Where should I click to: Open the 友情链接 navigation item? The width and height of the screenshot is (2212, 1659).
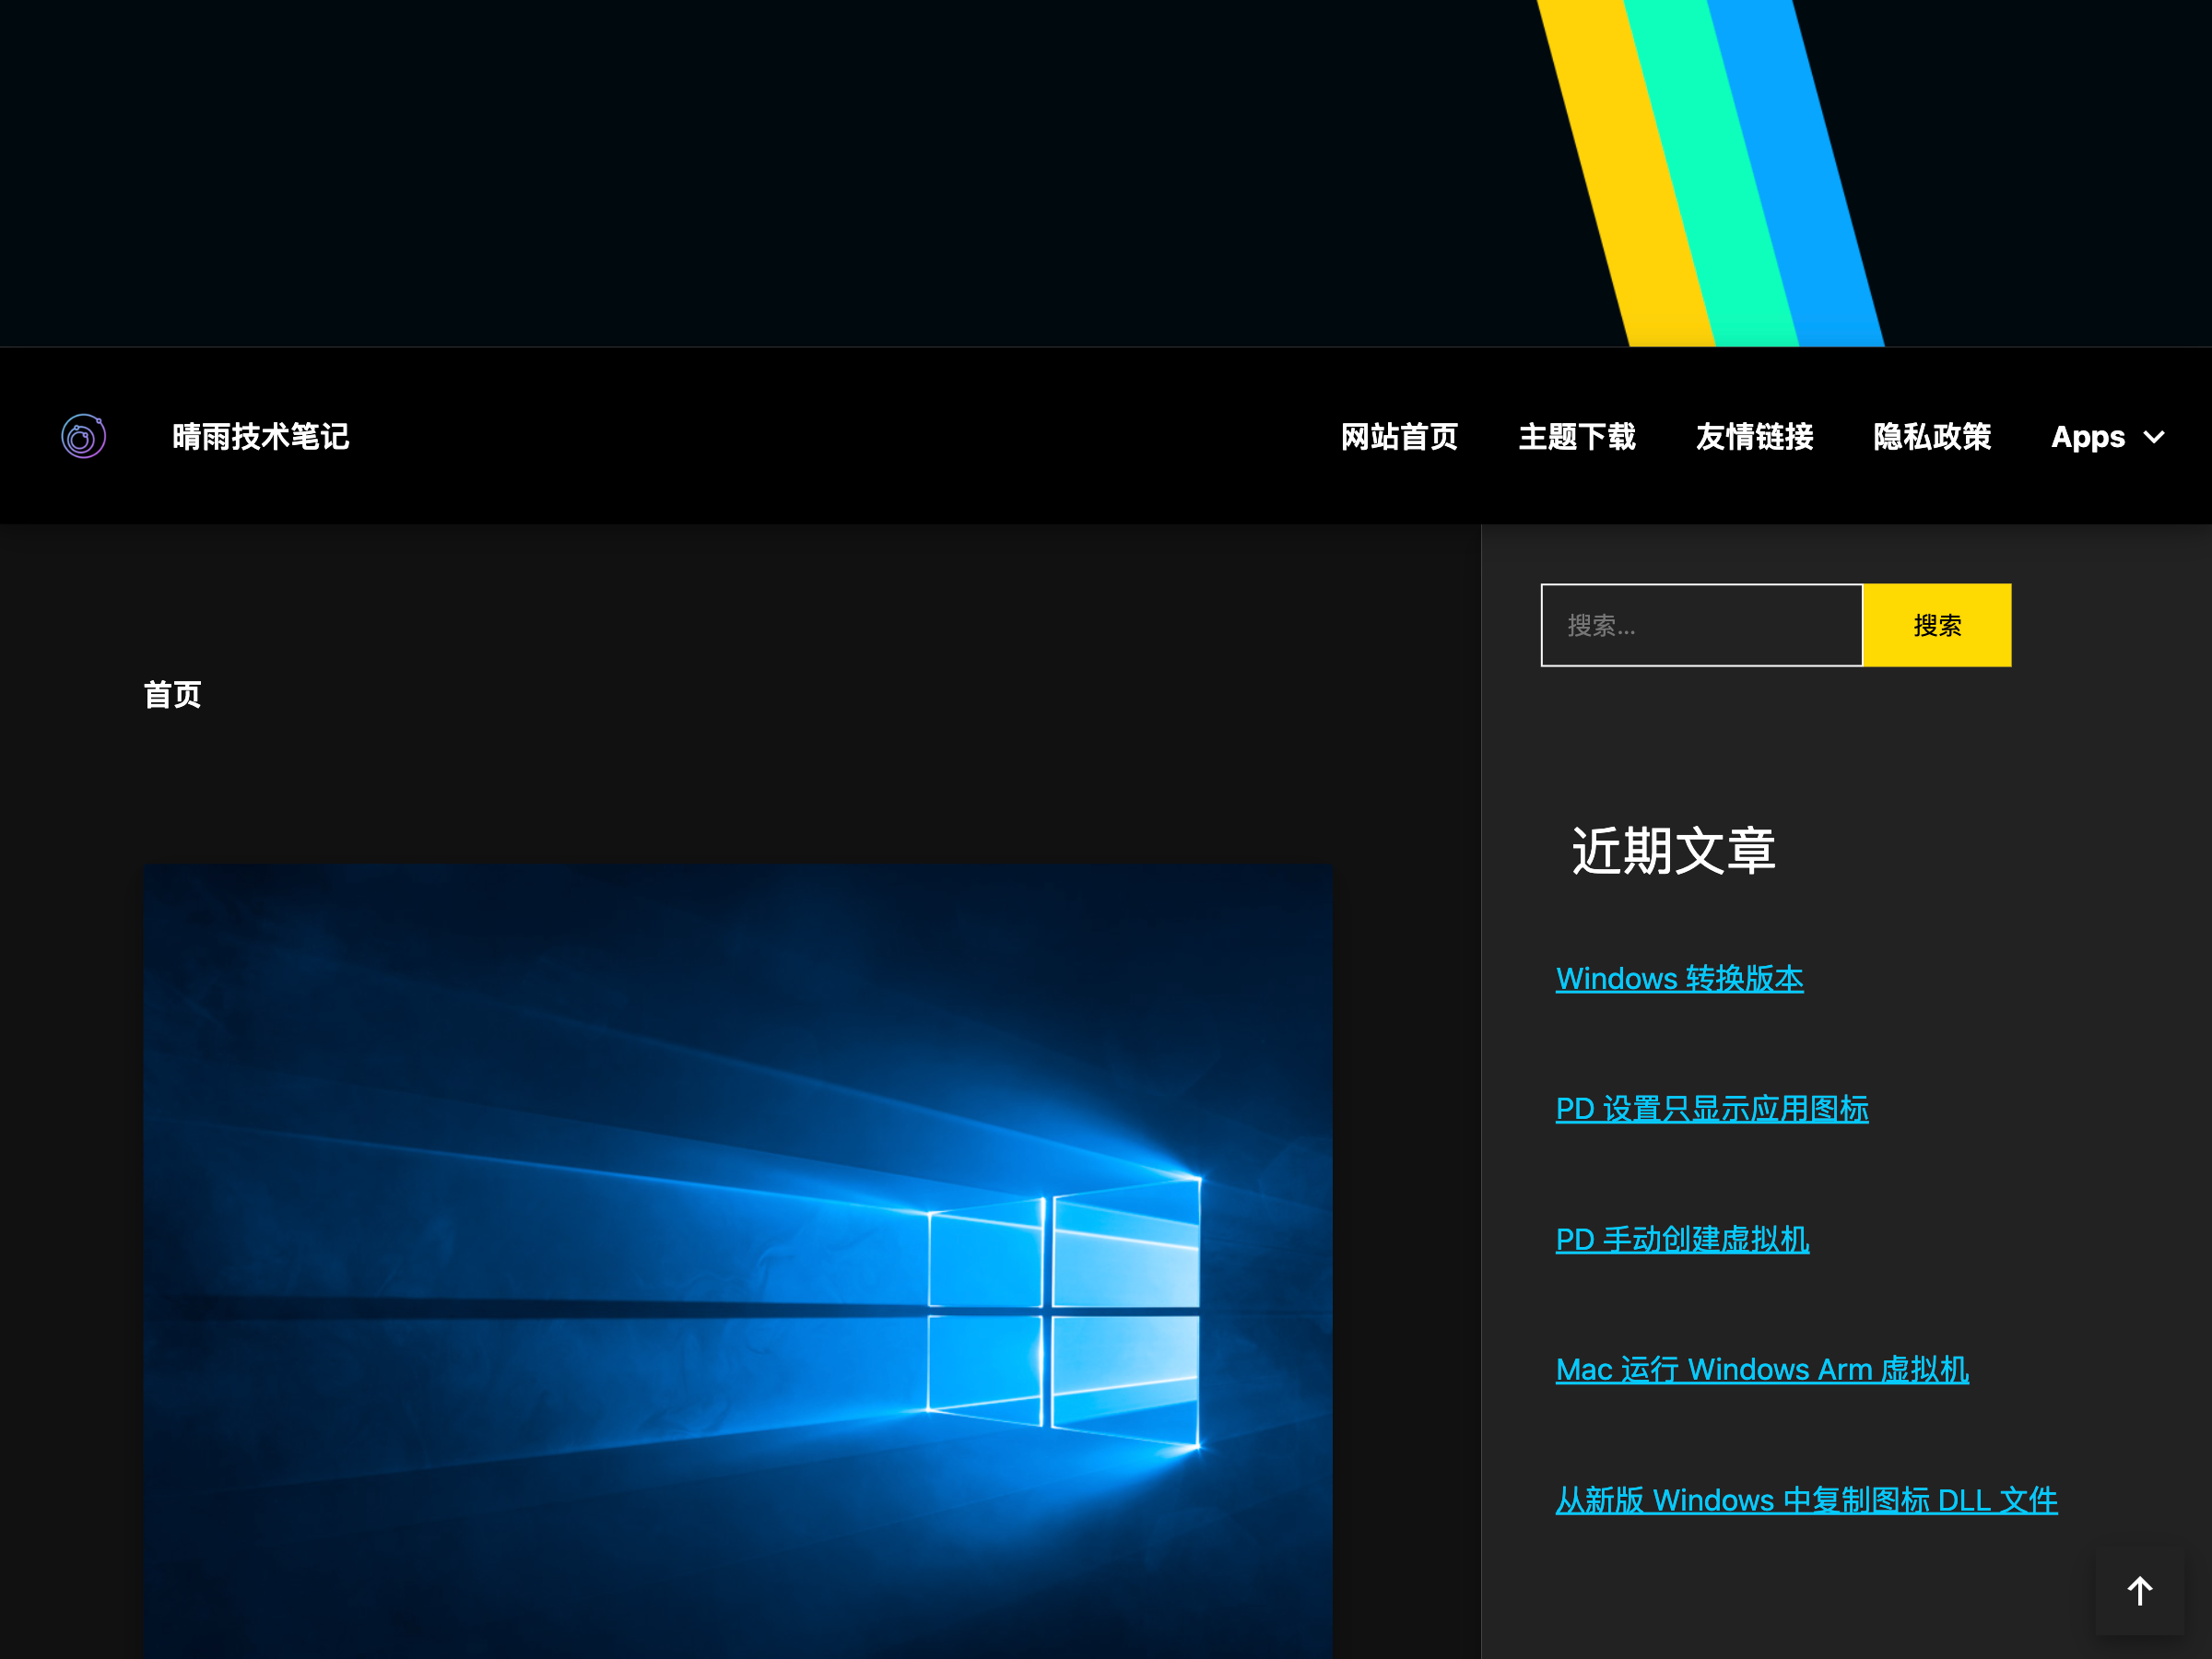pyautogui.click(x=1754, y=437)
